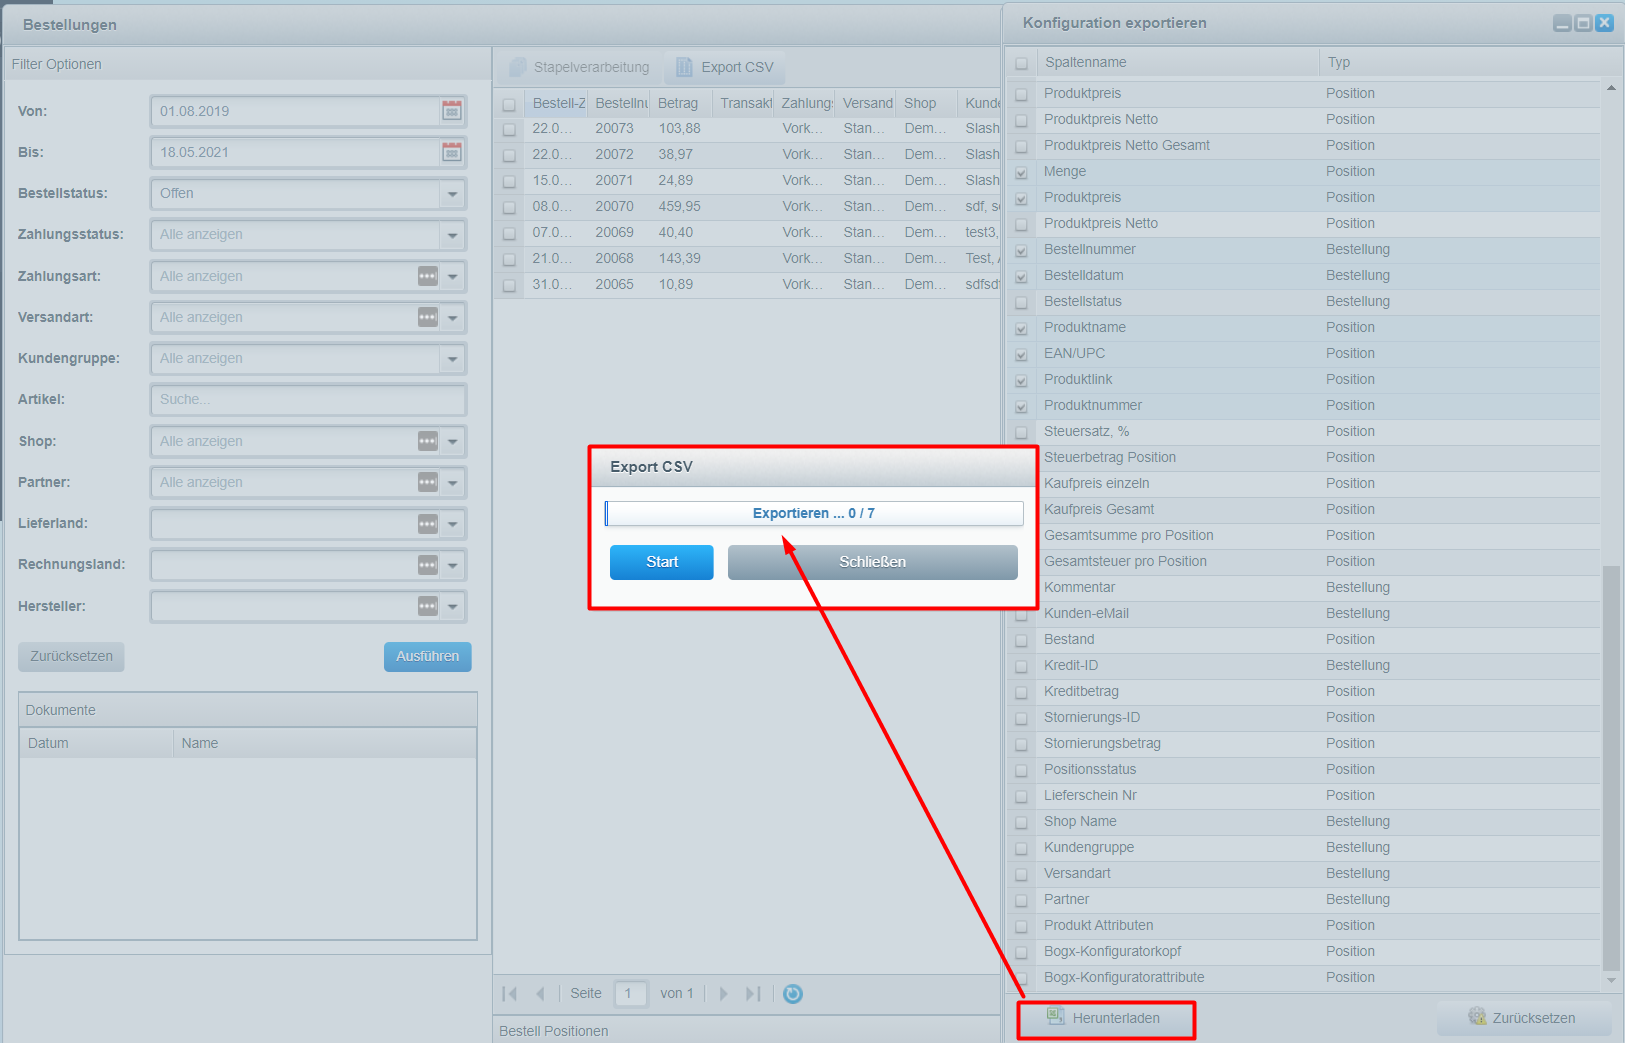The image size is (1625, 1043).
Task: Open Shop filter multi-select dots icon
Action: pyautogui.click(x=428, y=441)
